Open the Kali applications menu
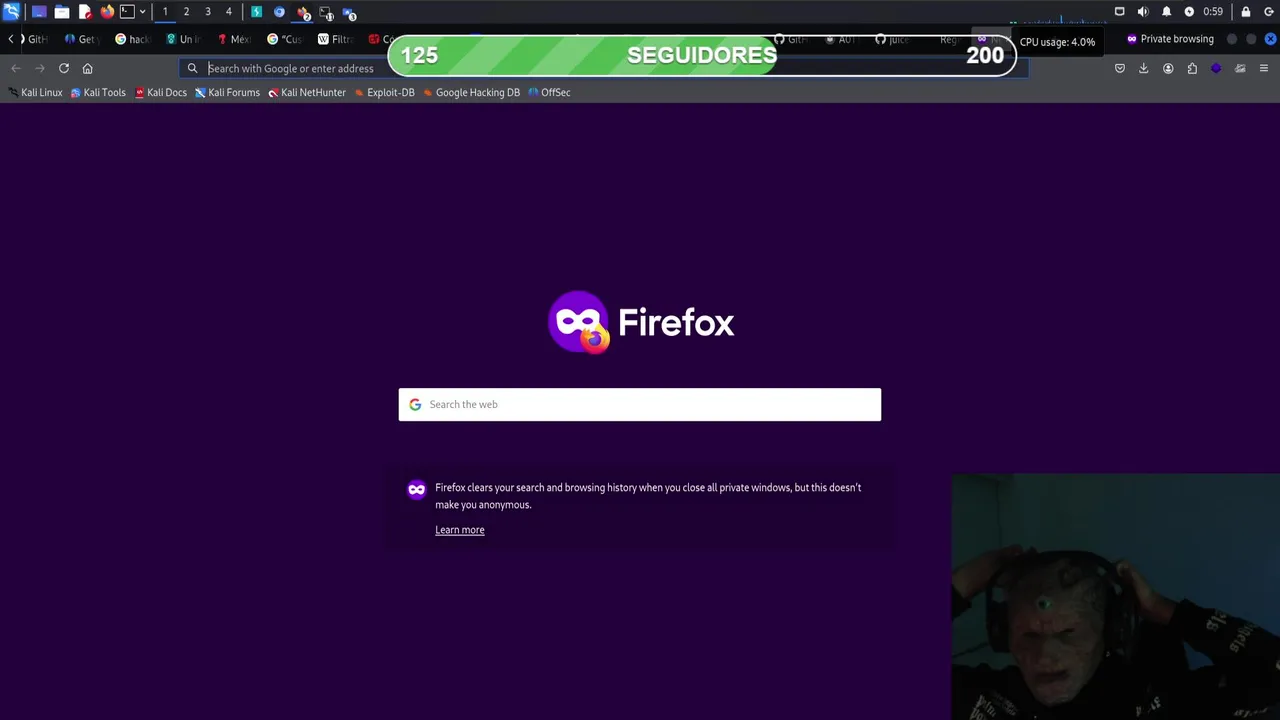 (11, 12)
